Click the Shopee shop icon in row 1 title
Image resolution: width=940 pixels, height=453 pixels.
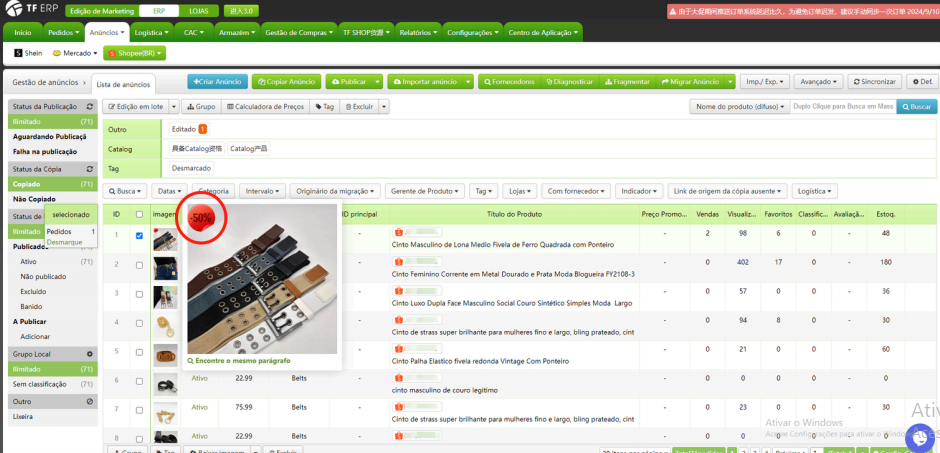point(398,231)
